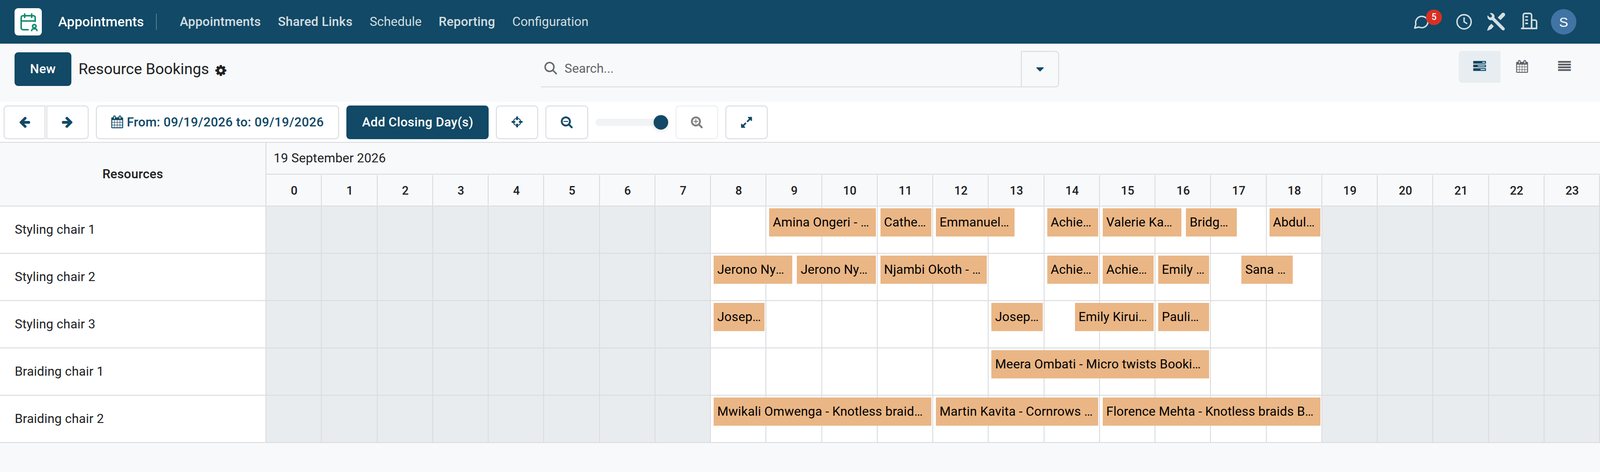Image resolution: width=1600 pixels, height=472 pixels.
Task: Open the Resource Bookings settings gear
Action: point(221,70)
